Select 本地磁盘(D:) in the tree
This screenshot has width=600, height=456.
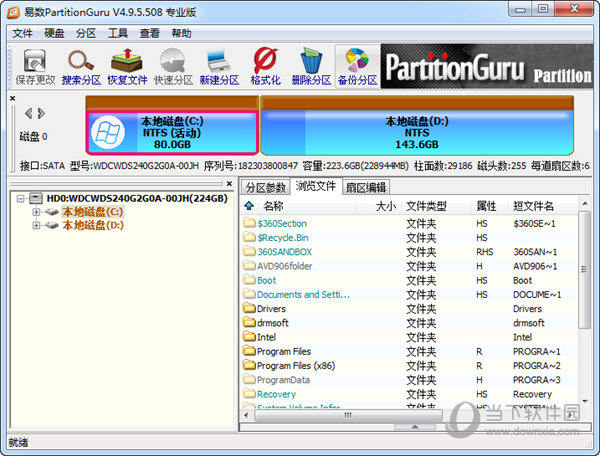pos(93,225)
